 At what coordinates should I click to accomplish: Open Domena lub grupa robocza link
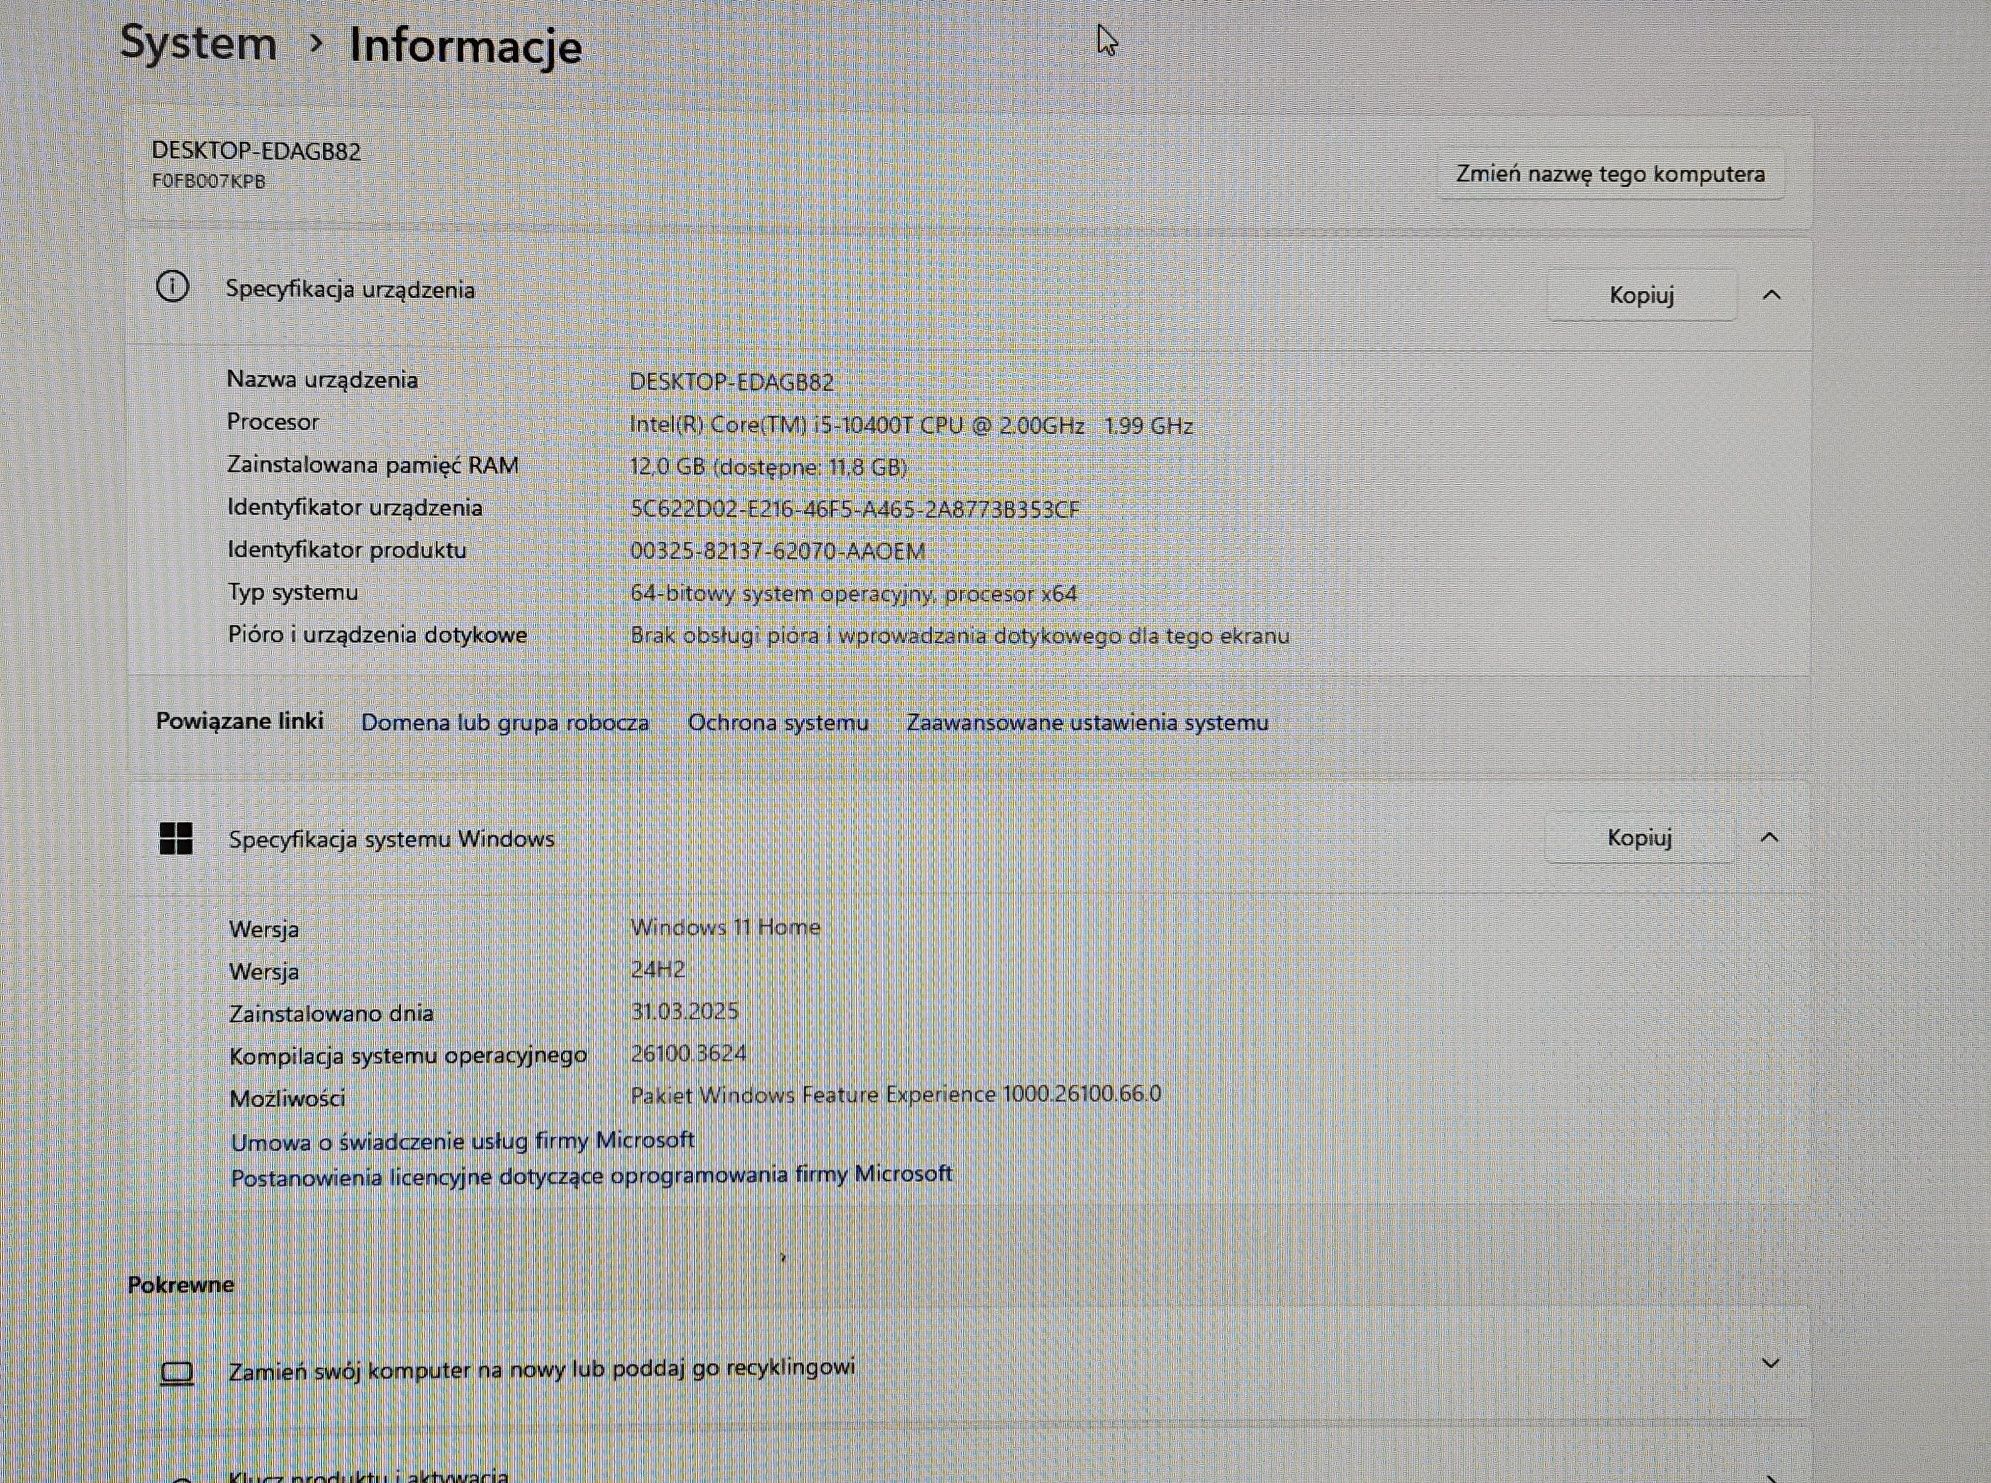(505, 722)
